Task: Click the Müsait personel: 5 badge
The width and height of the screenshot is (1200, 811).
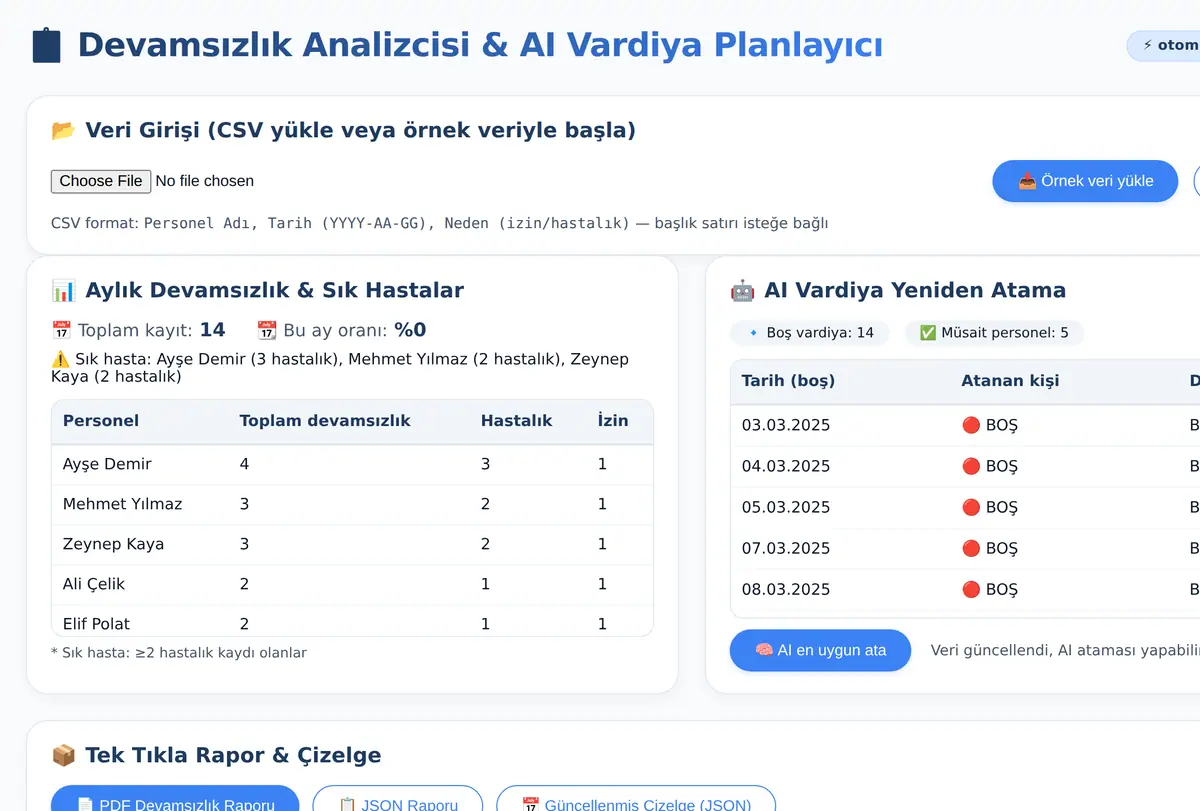Action: [x=994, y=333]
